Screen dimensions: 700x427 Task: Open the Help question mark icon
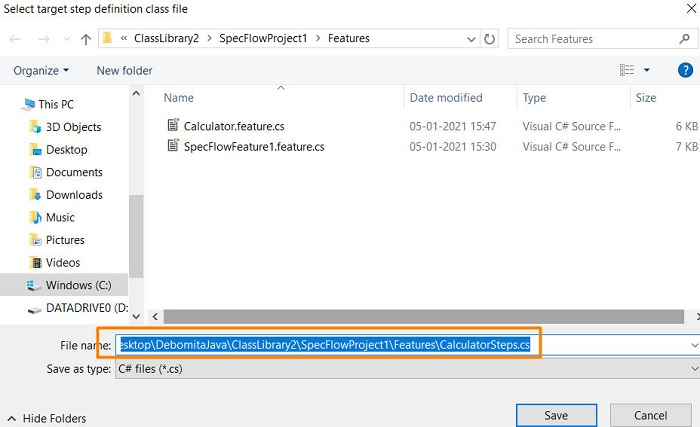(685, 70)
